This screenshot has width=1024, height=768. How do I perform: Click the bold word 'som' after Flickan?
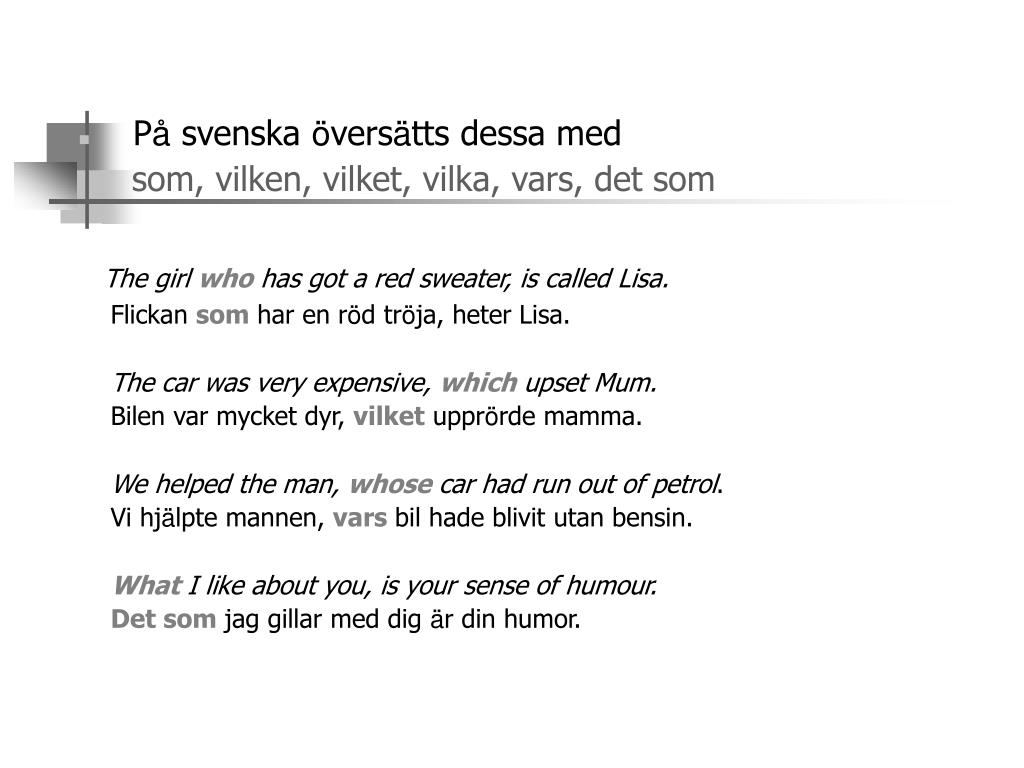(x=222, y=315)
